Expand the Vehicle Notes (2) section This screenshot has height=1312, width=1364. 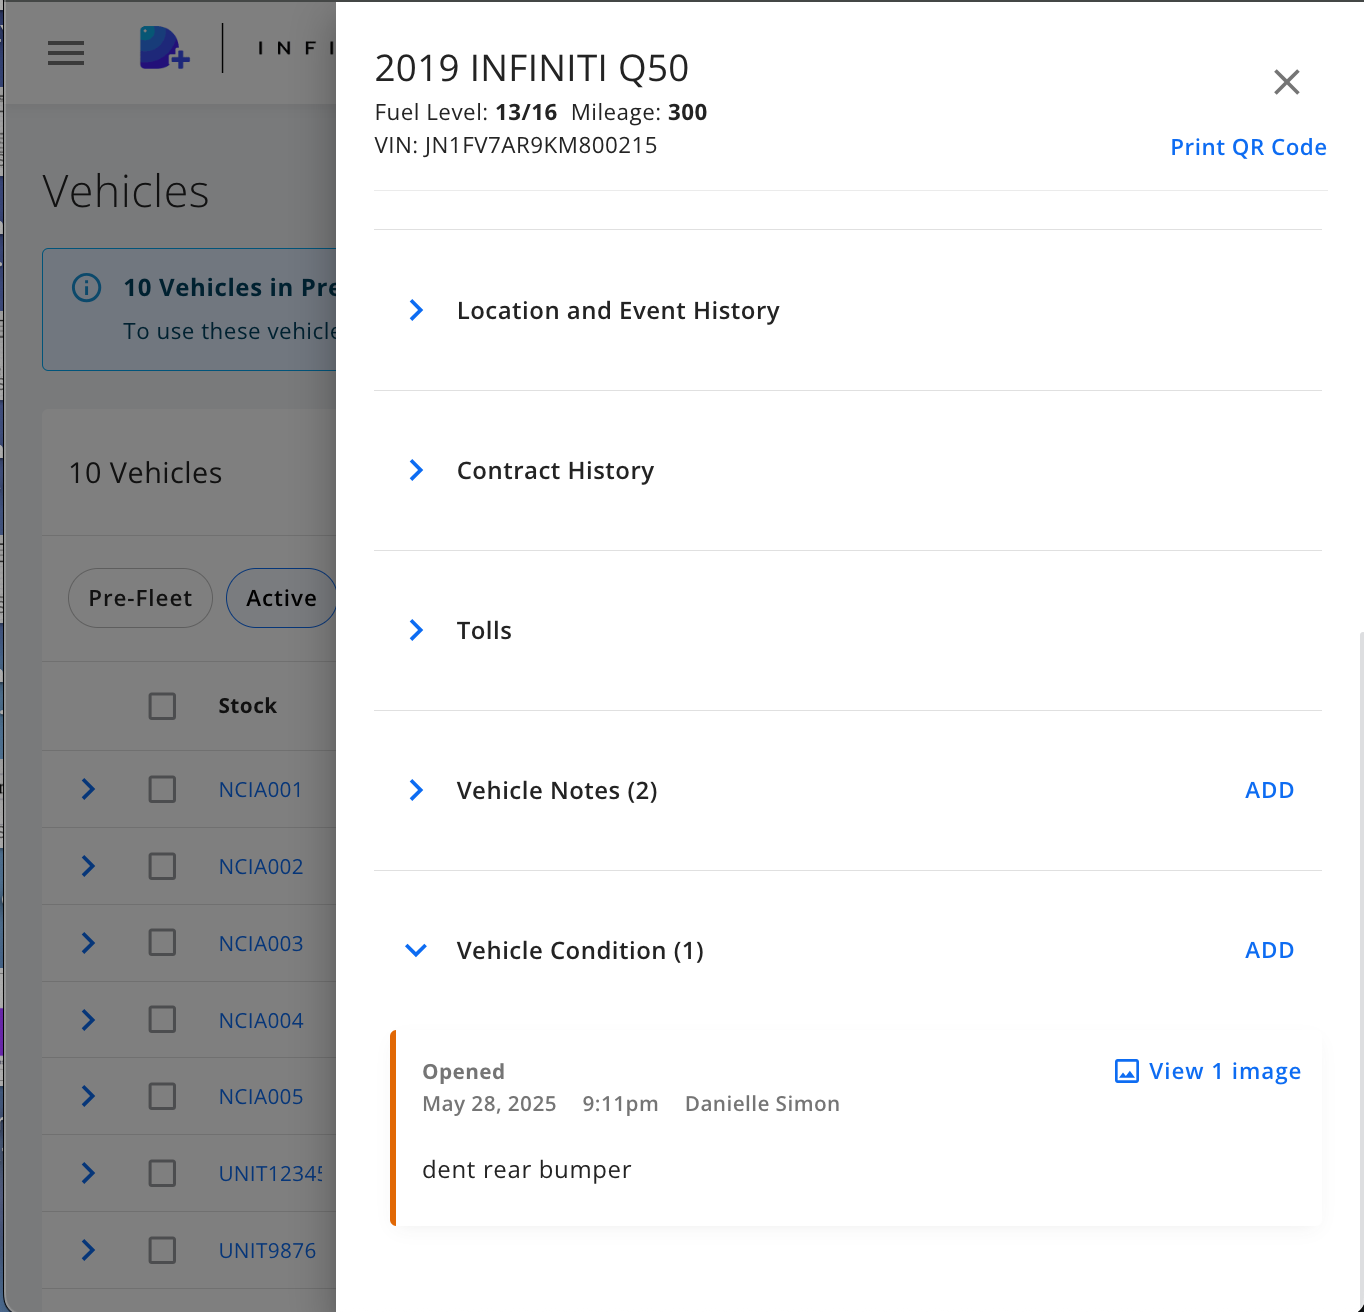point(416,790)
